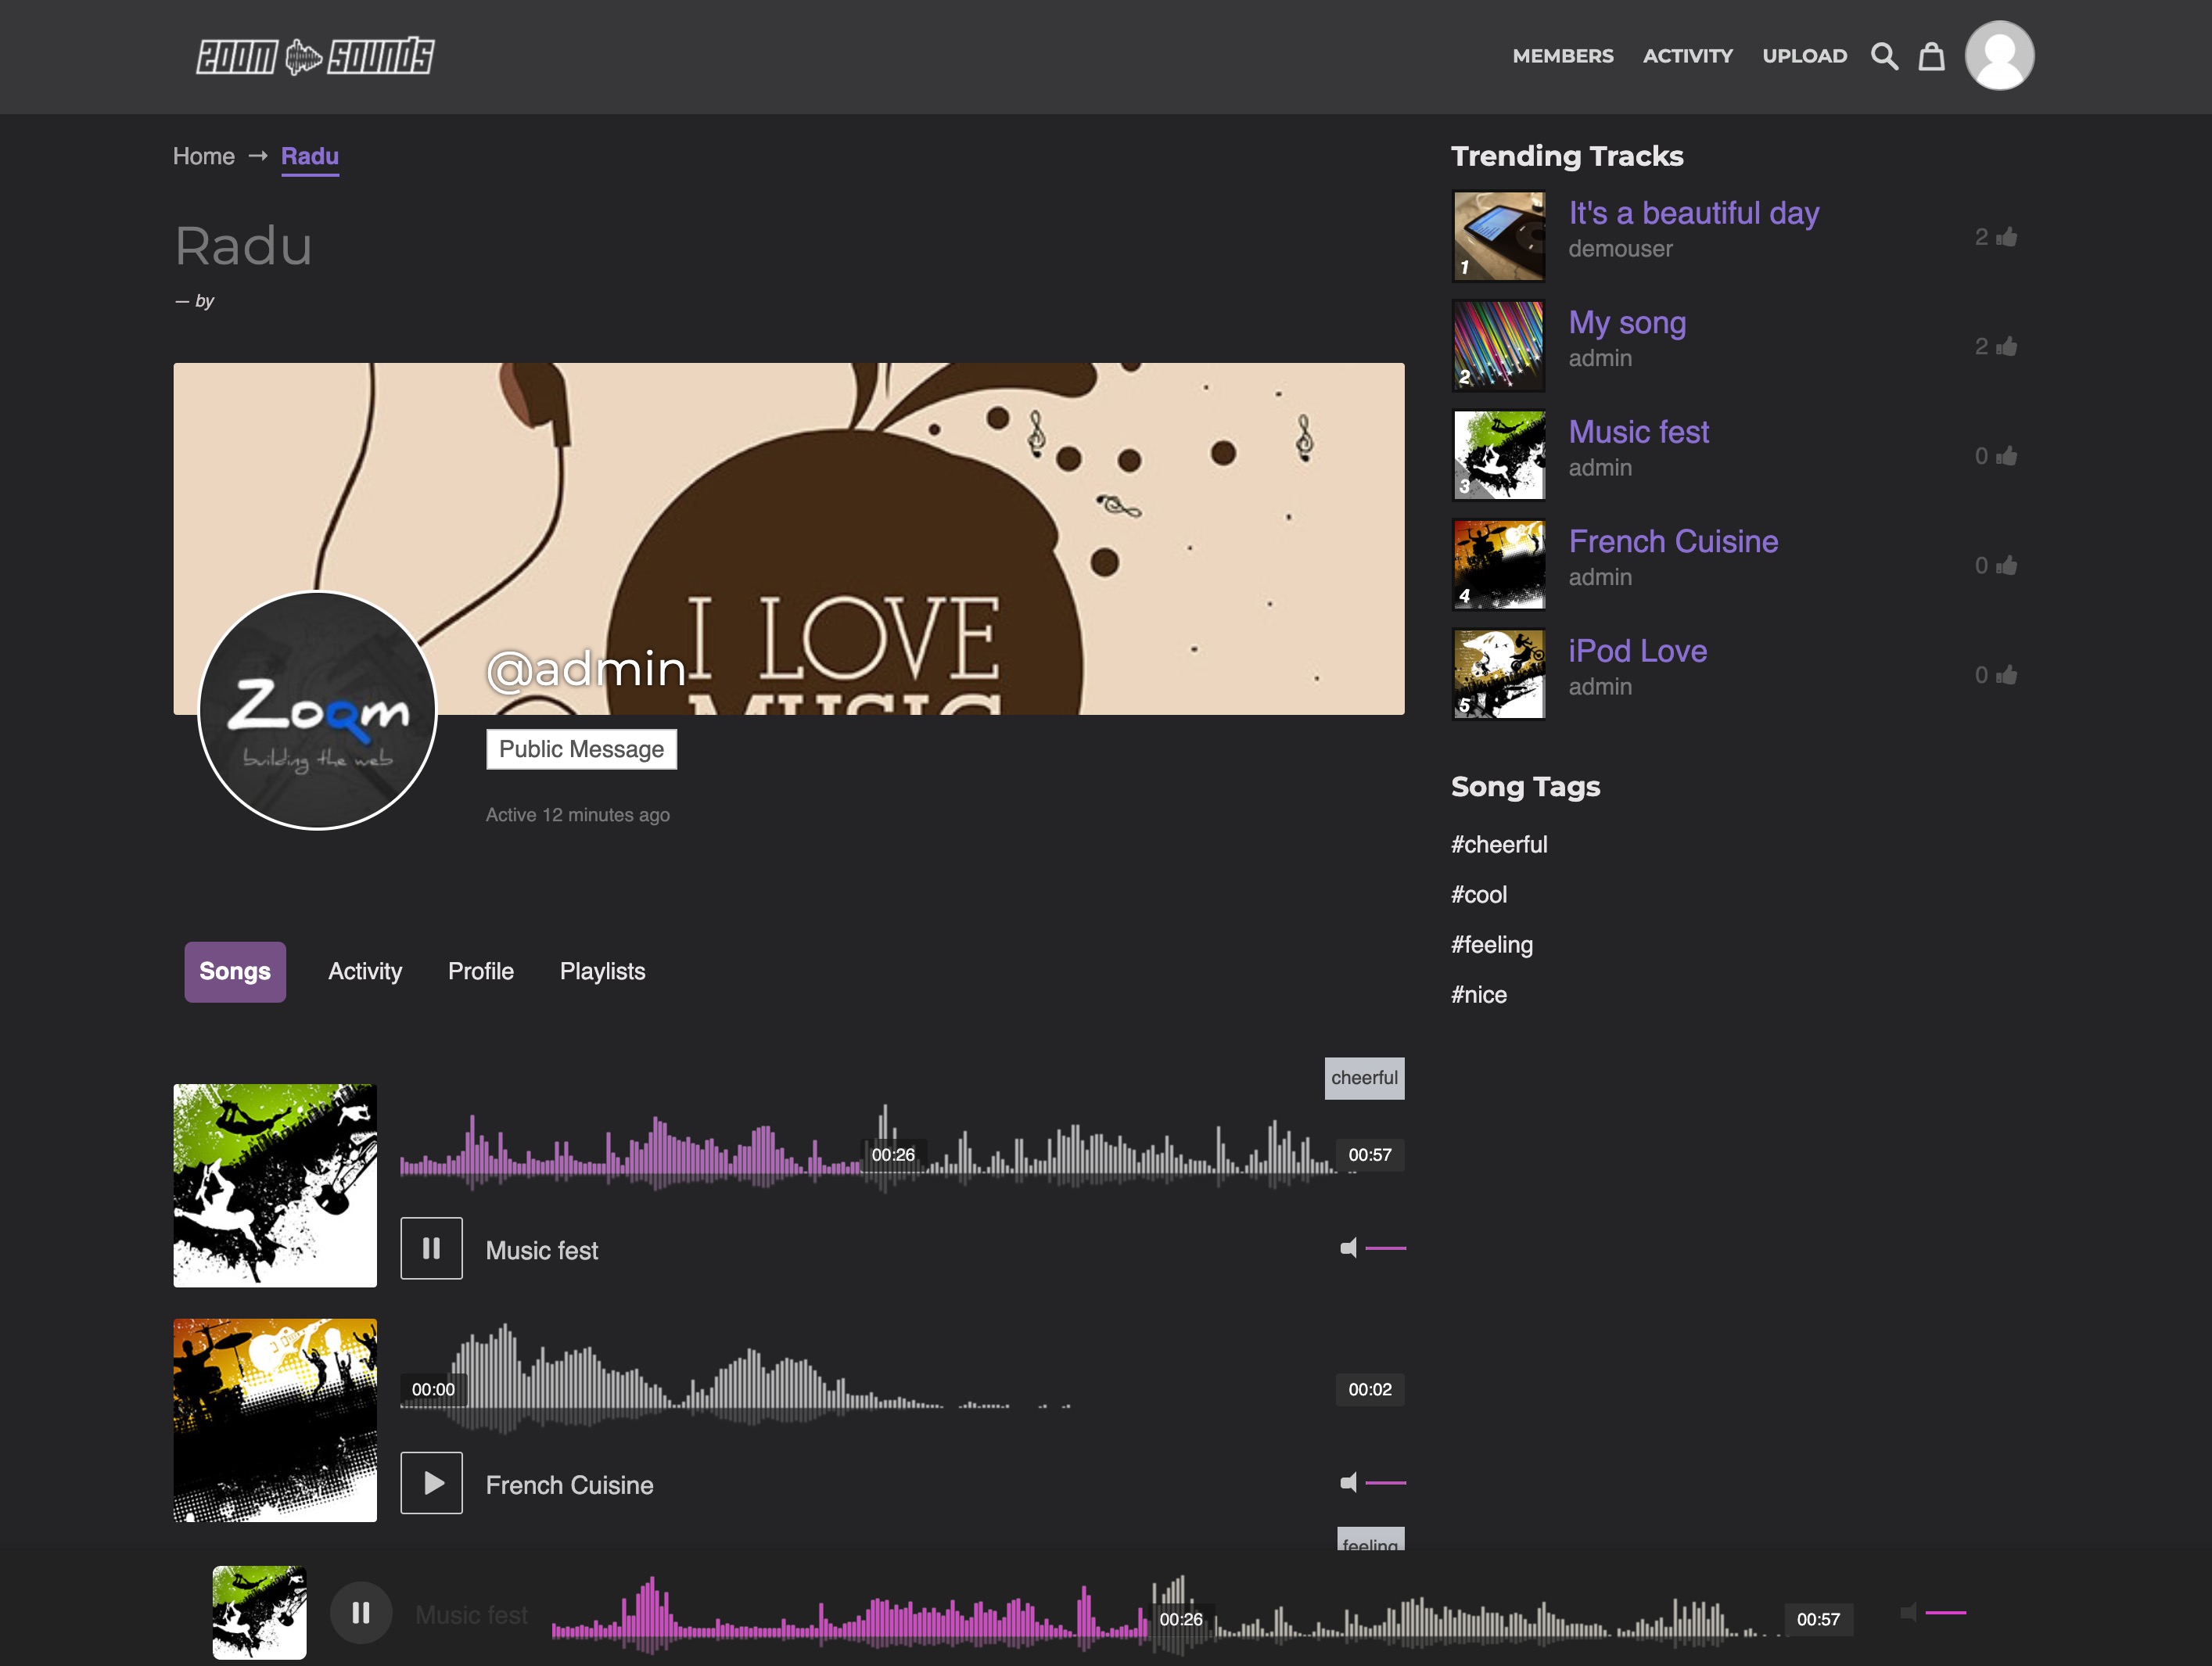The image size is (2212, 1666).
Task: Open the shopping bag cart icon
Action: coord(1931,56)
